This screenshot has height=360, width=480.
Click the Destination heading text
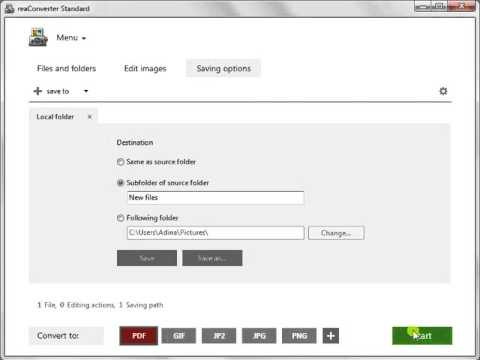click(135, 143)
